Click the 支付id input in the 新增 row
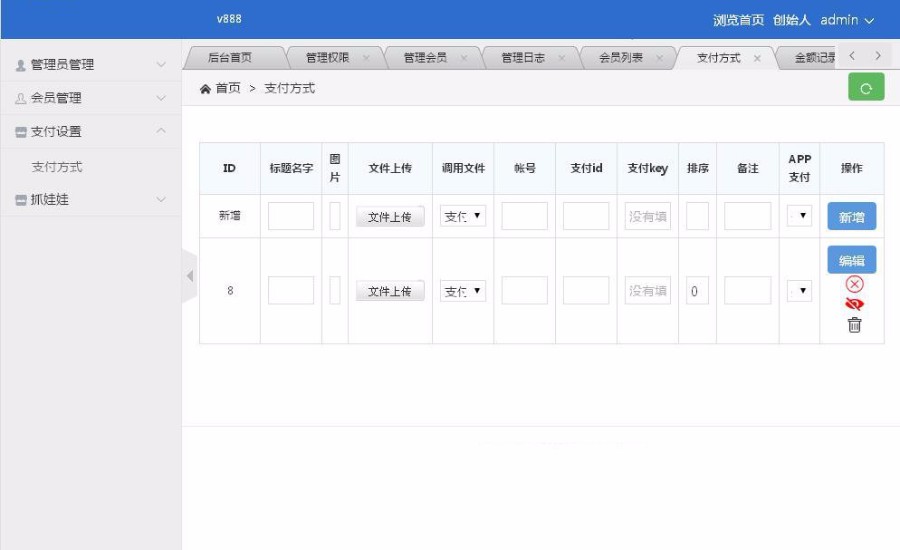The image size is (900, 550). [x=585, y=216]
